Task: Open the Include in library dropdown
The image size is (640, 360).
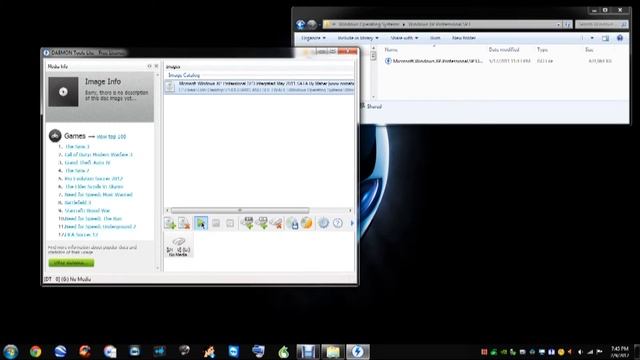Action: pyautogui.click(x=358, y=38)
